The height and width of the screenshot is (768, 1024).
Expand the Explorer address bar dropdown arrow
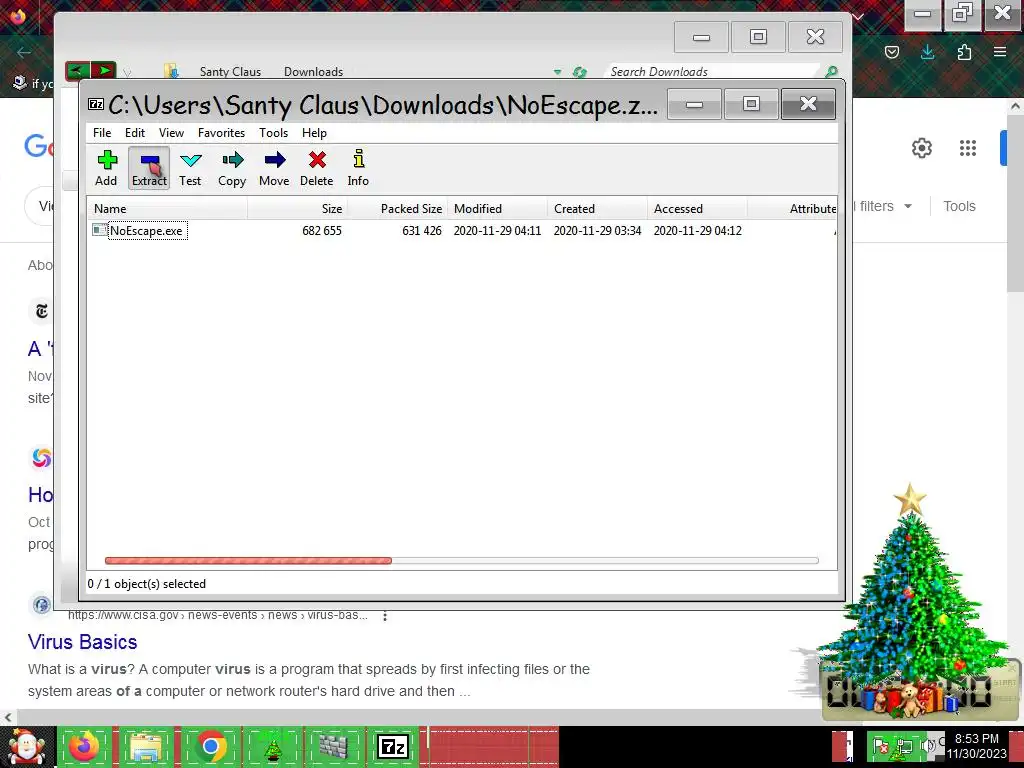click(558, 72)
